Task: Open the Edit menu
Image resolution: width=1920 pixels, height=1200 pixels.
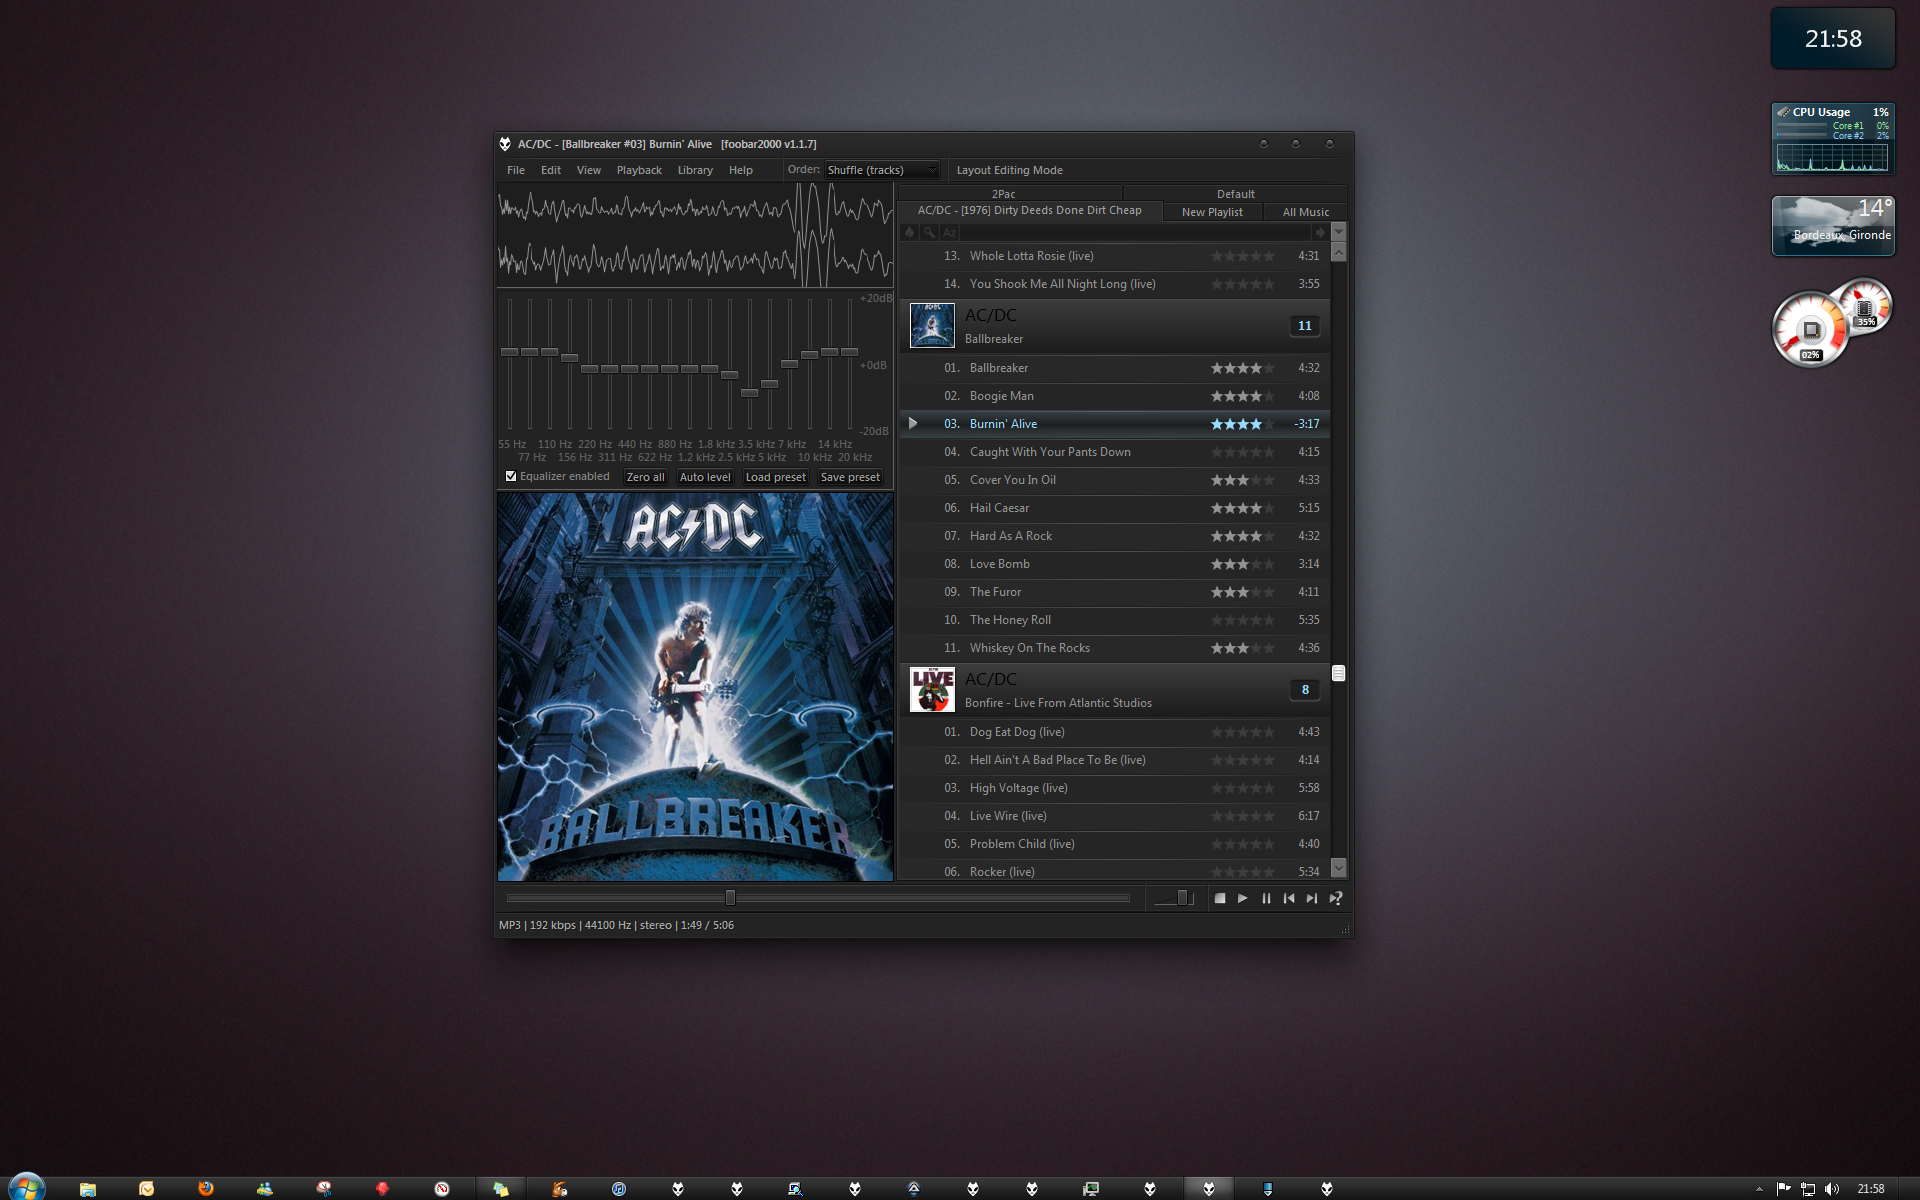Action: click(x=551, y=170)
